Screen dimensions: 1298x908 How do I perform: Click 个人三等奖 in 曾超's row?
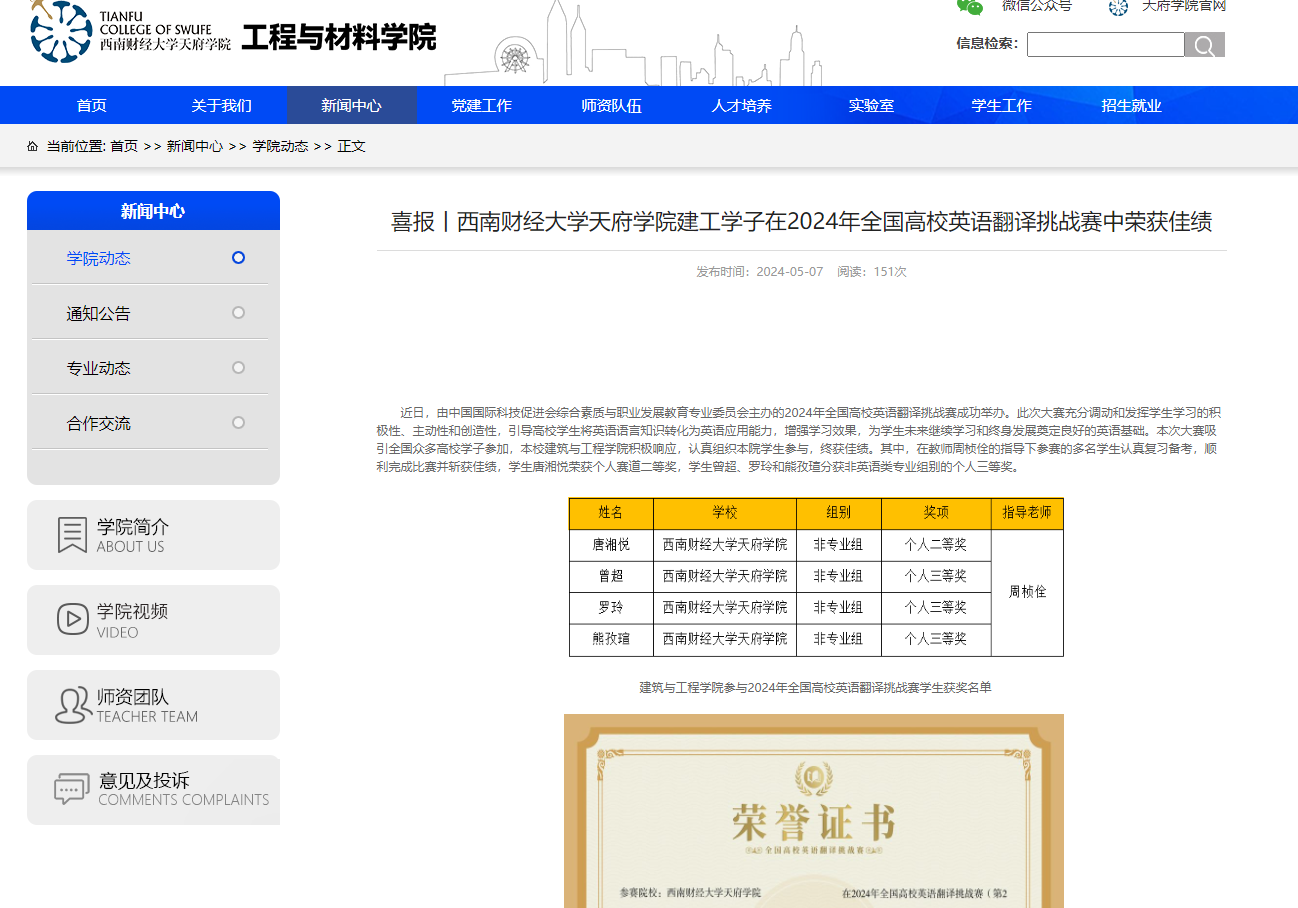[936, 576]
